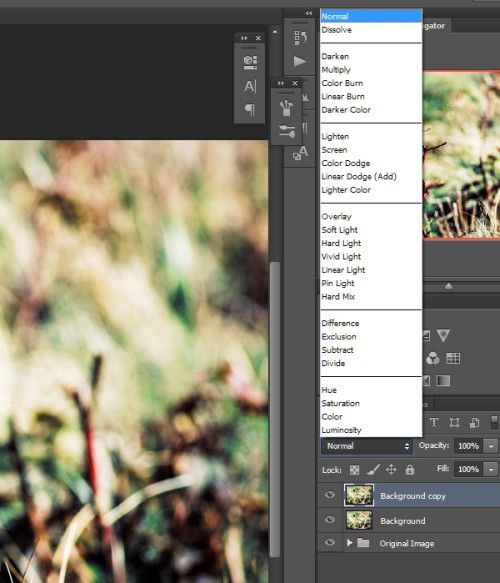Image resolution: width=500 pixels, height=583 pixels.
Task: Open the Opacity dropdown arrow
Action: pos(491,446)
